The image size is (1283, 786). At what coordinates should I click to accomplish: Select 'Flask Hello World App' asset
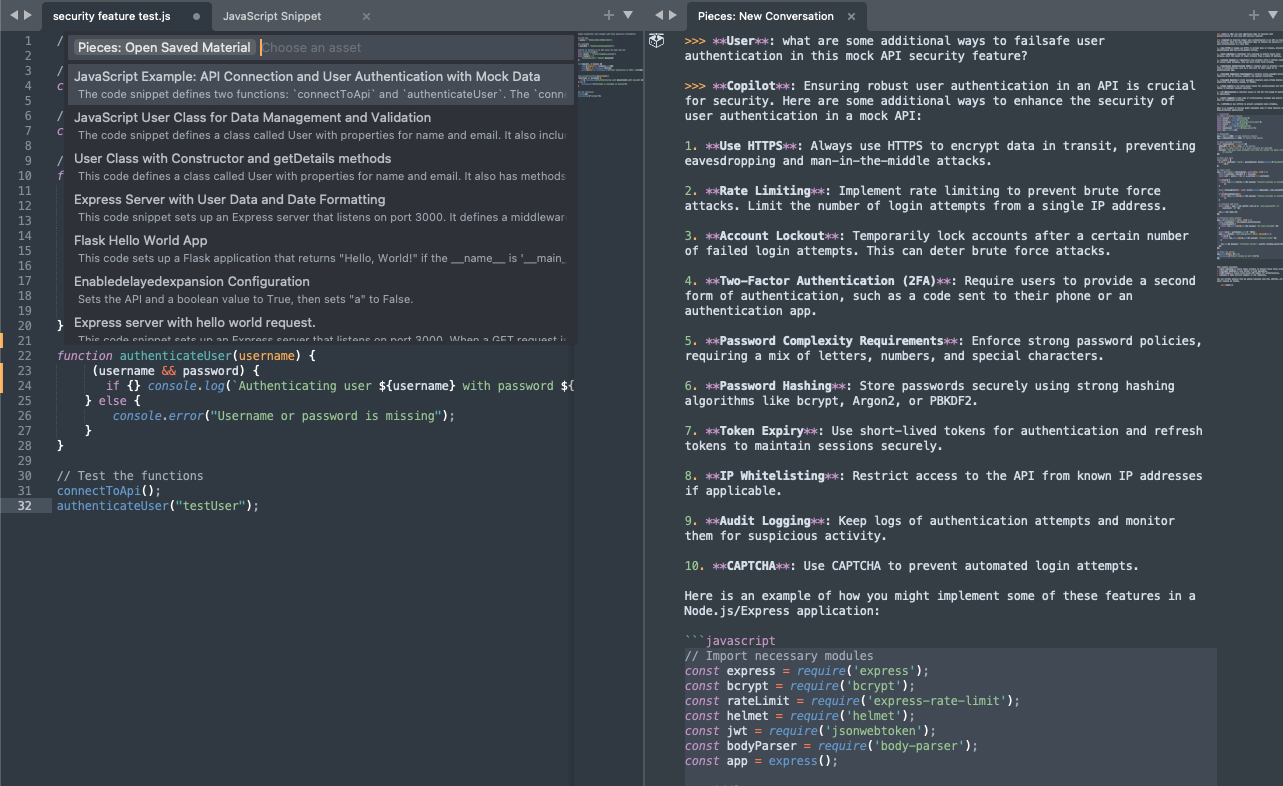321,248
